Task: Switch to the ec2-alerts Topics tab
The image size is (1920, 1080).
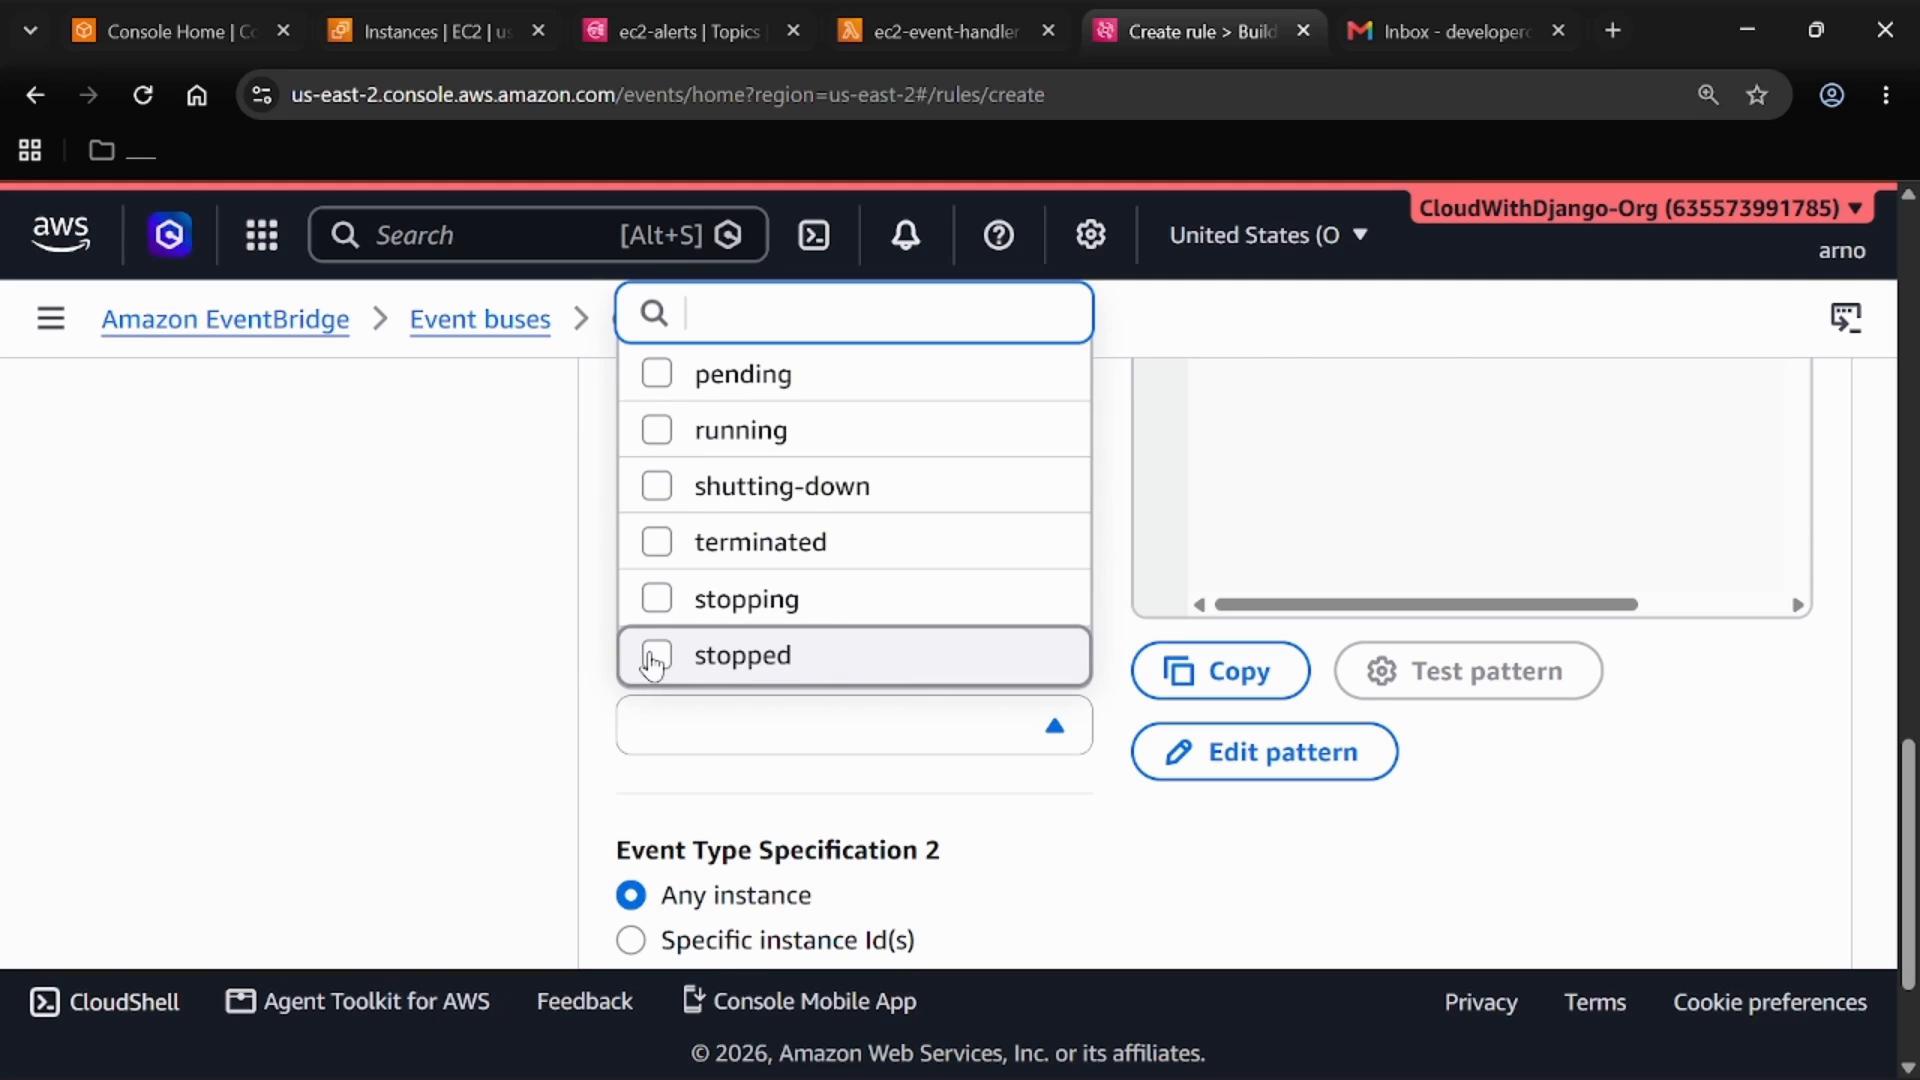Action: pos(692,31)
